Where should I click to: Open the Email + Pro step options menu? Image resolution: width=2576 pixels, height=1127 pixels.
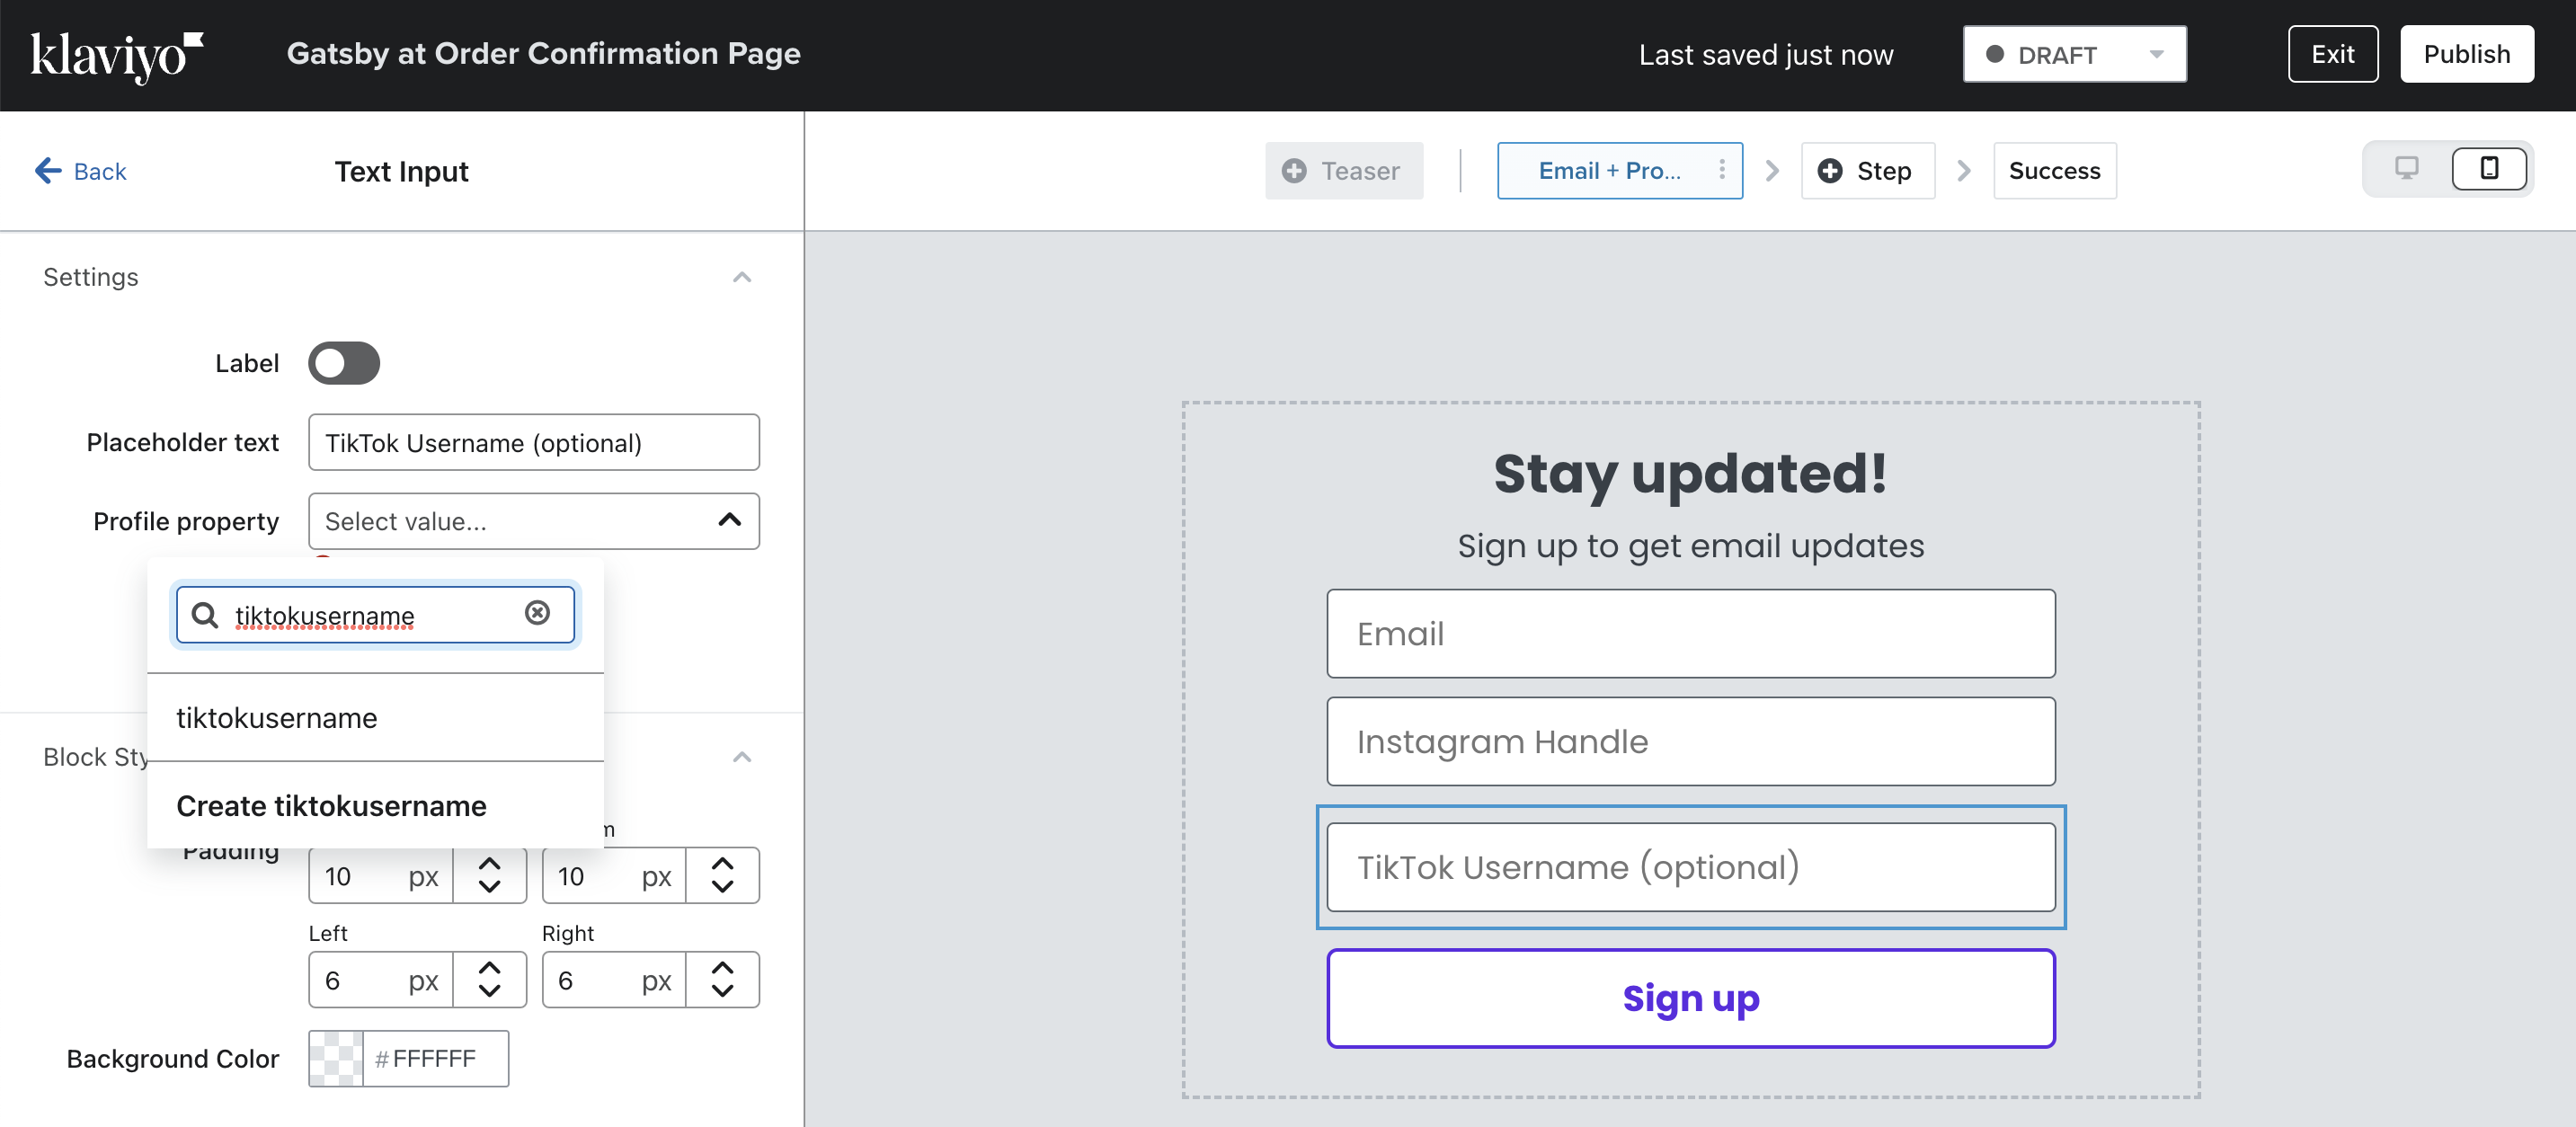1721,170
